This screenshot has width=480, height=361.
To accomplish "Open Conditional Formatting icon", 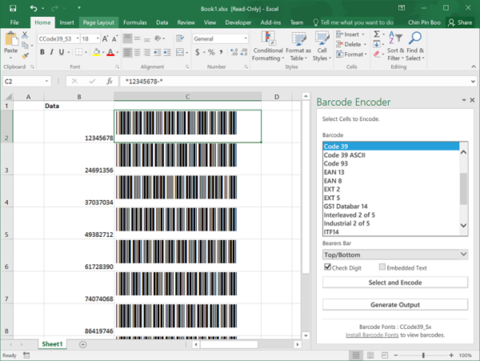I will point(268,46).
